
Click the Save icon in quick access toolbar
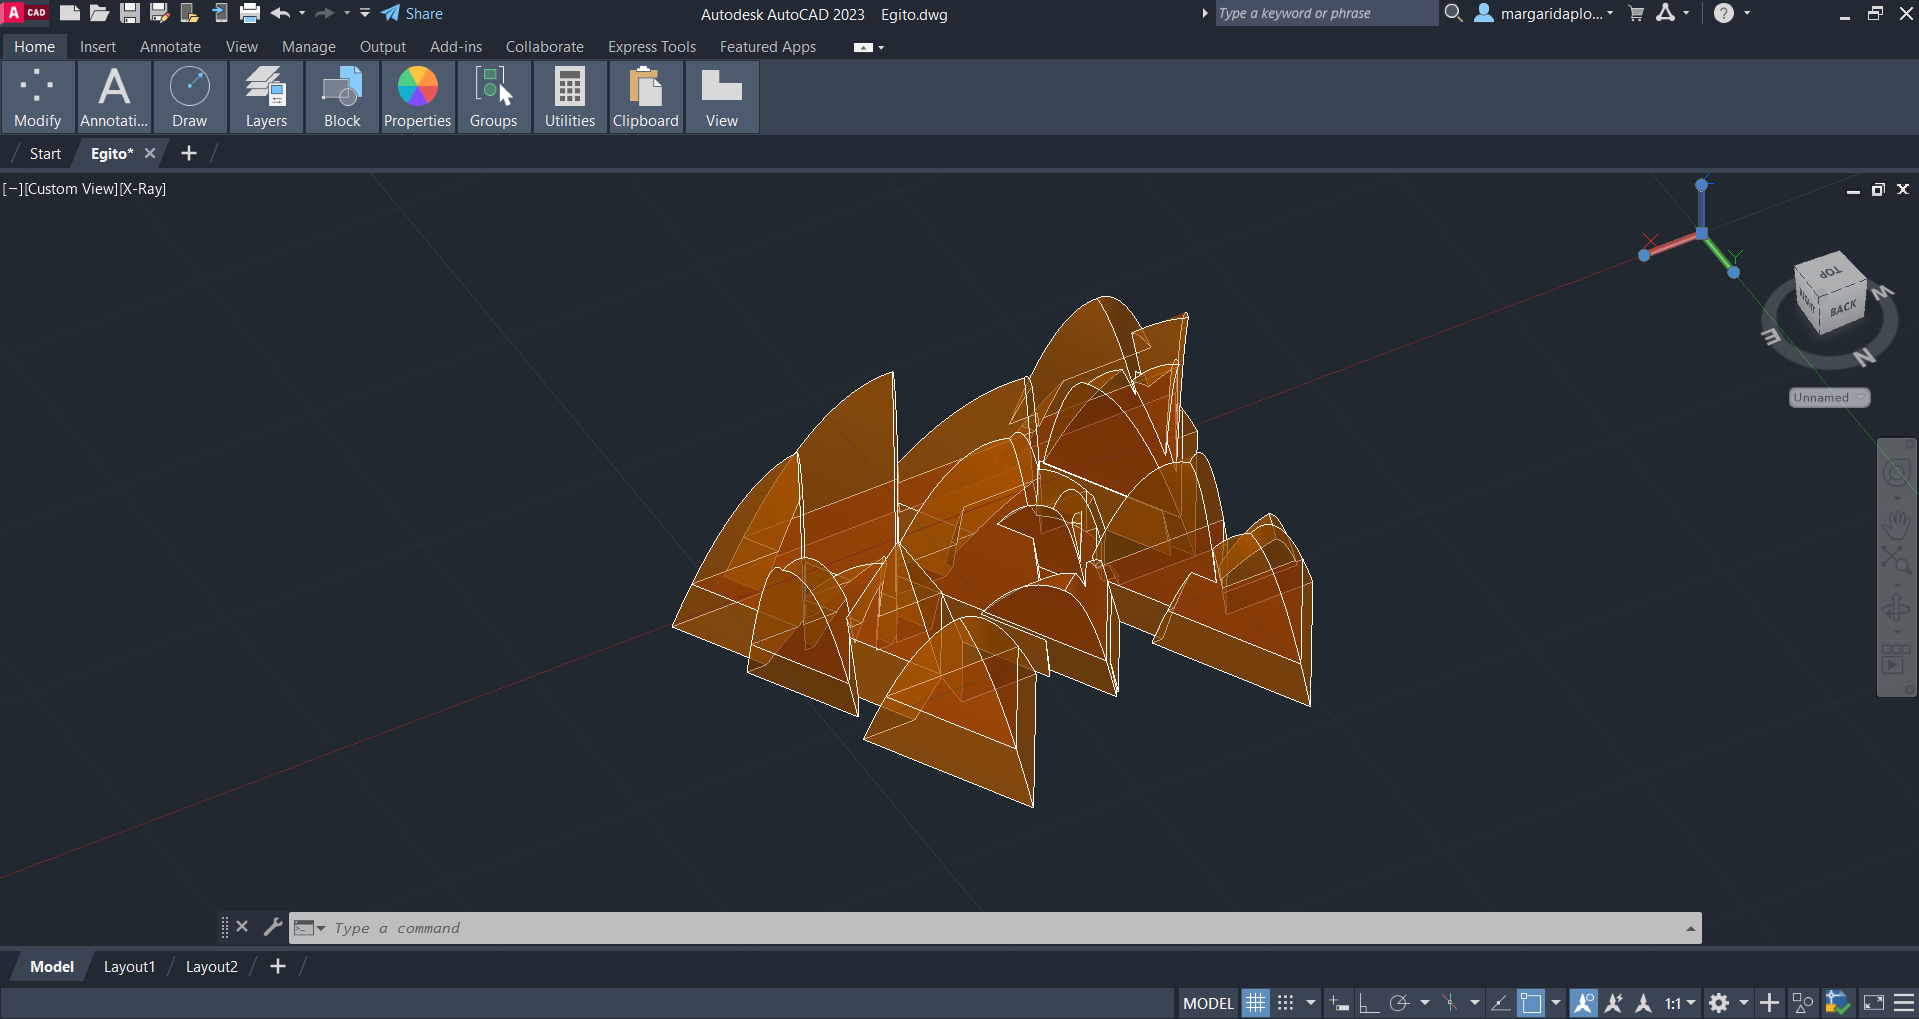click(x=130, y=14)
